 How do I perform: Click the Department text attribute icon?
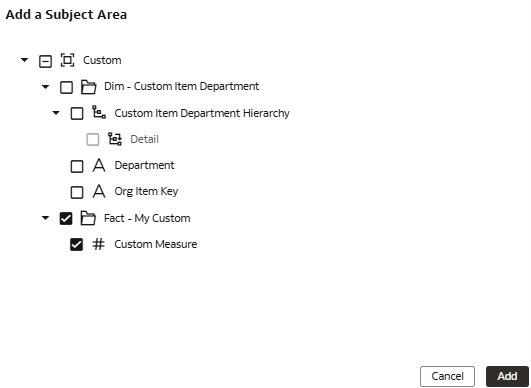pyautogui.click(x=99, y=165)
